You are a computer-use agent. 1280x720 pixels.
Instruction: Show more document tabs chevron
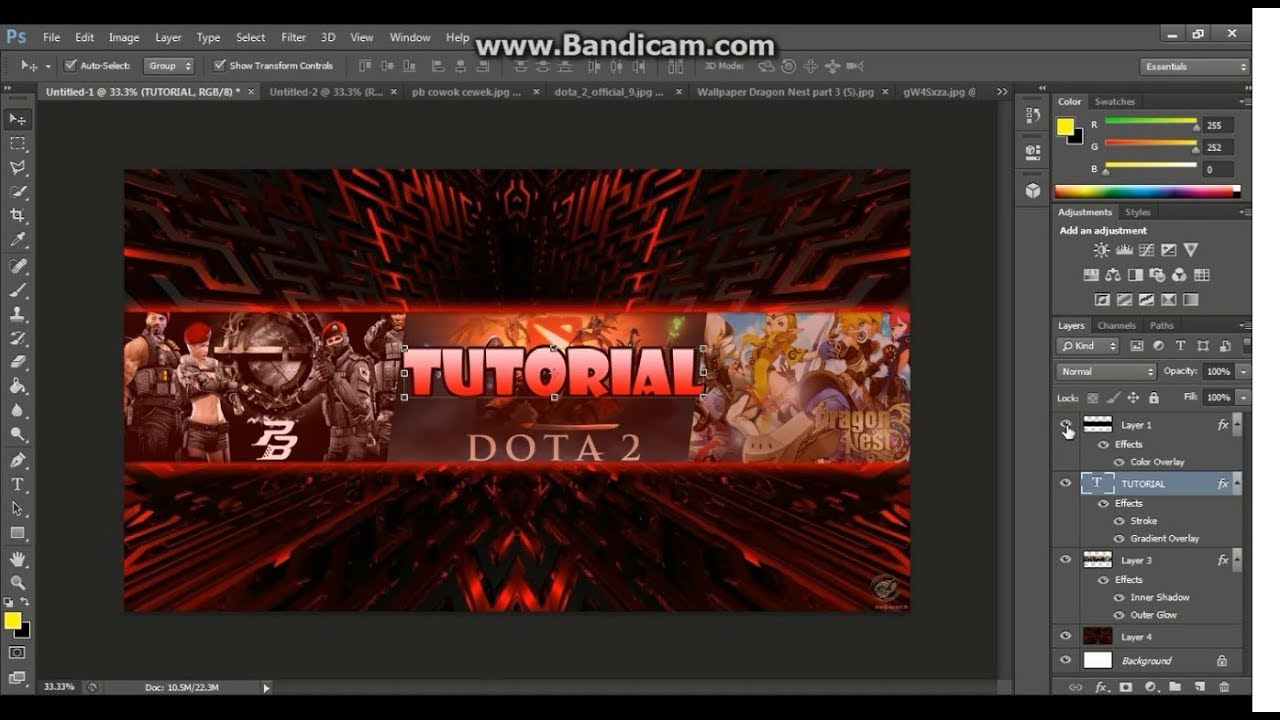pyautogui.click(x=1002, y=91)
